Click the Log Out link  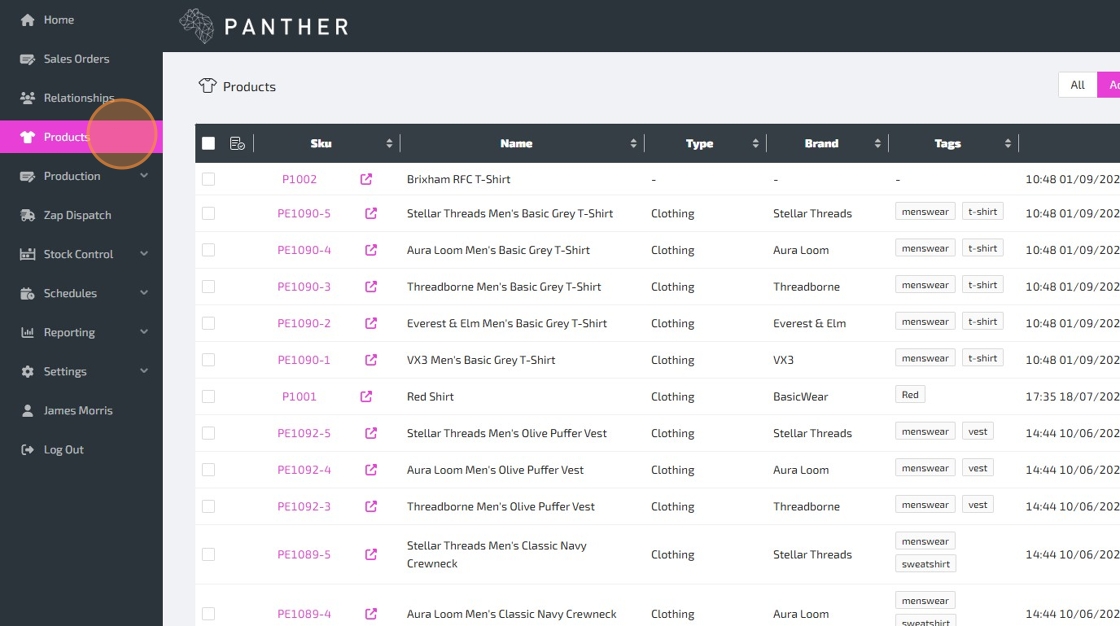[x=64, y=449]
